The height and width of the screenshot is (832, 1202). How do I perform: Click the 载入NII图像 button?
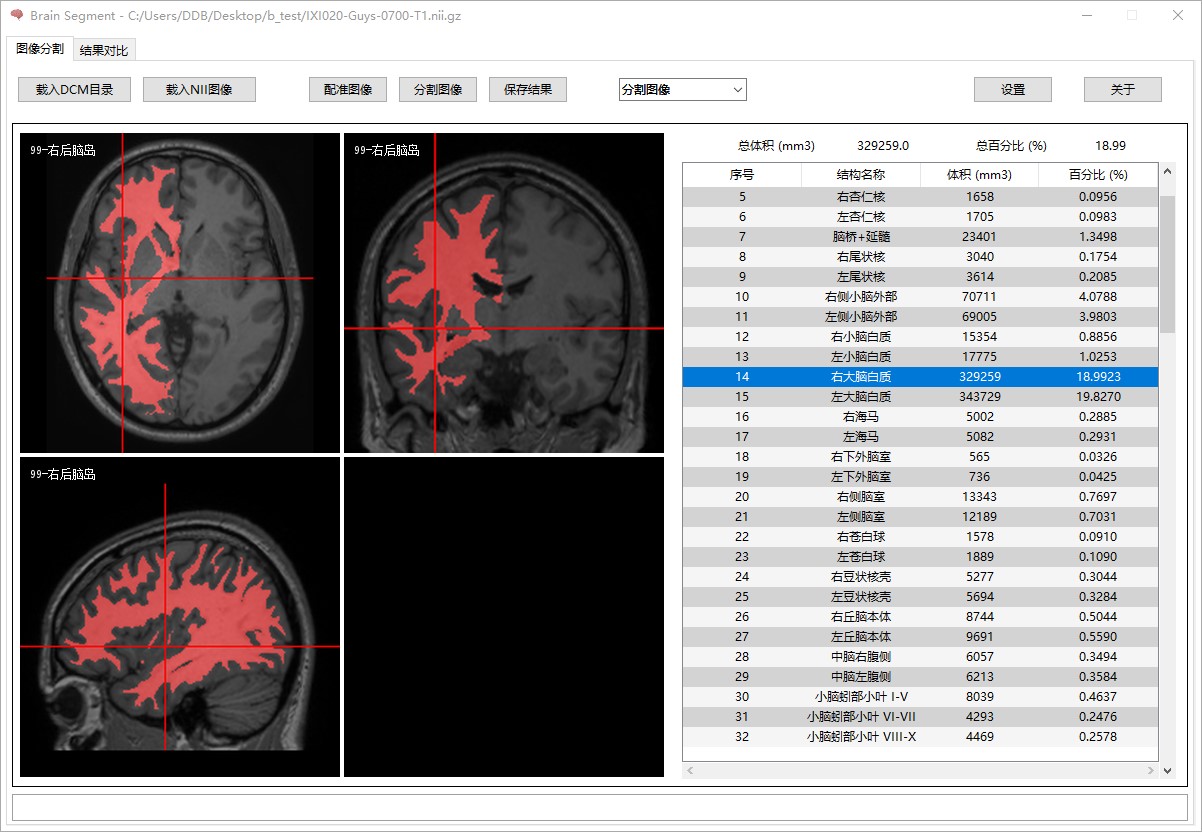tap(199, 89)
